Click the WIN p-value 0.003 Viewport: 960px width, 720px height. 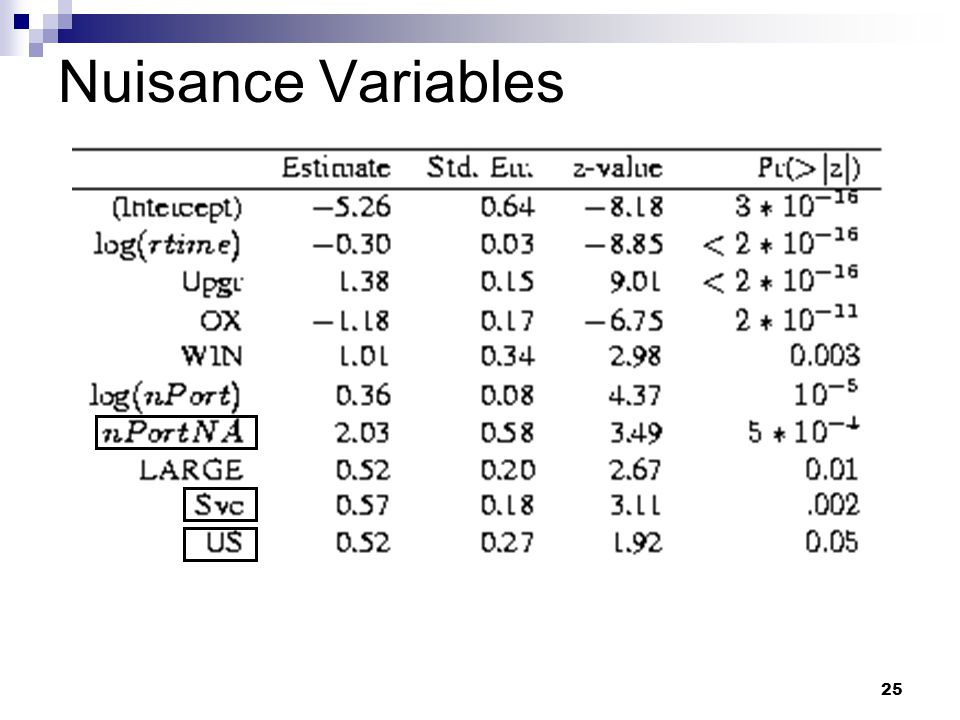(825, 355)
